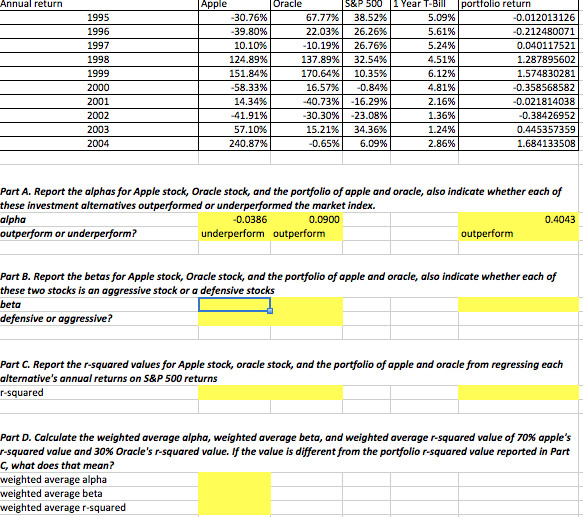Viewport: 583px width, 517px height.
Task: Click Apple 2000 return -58.33%
Action: [x=234, y=87]
